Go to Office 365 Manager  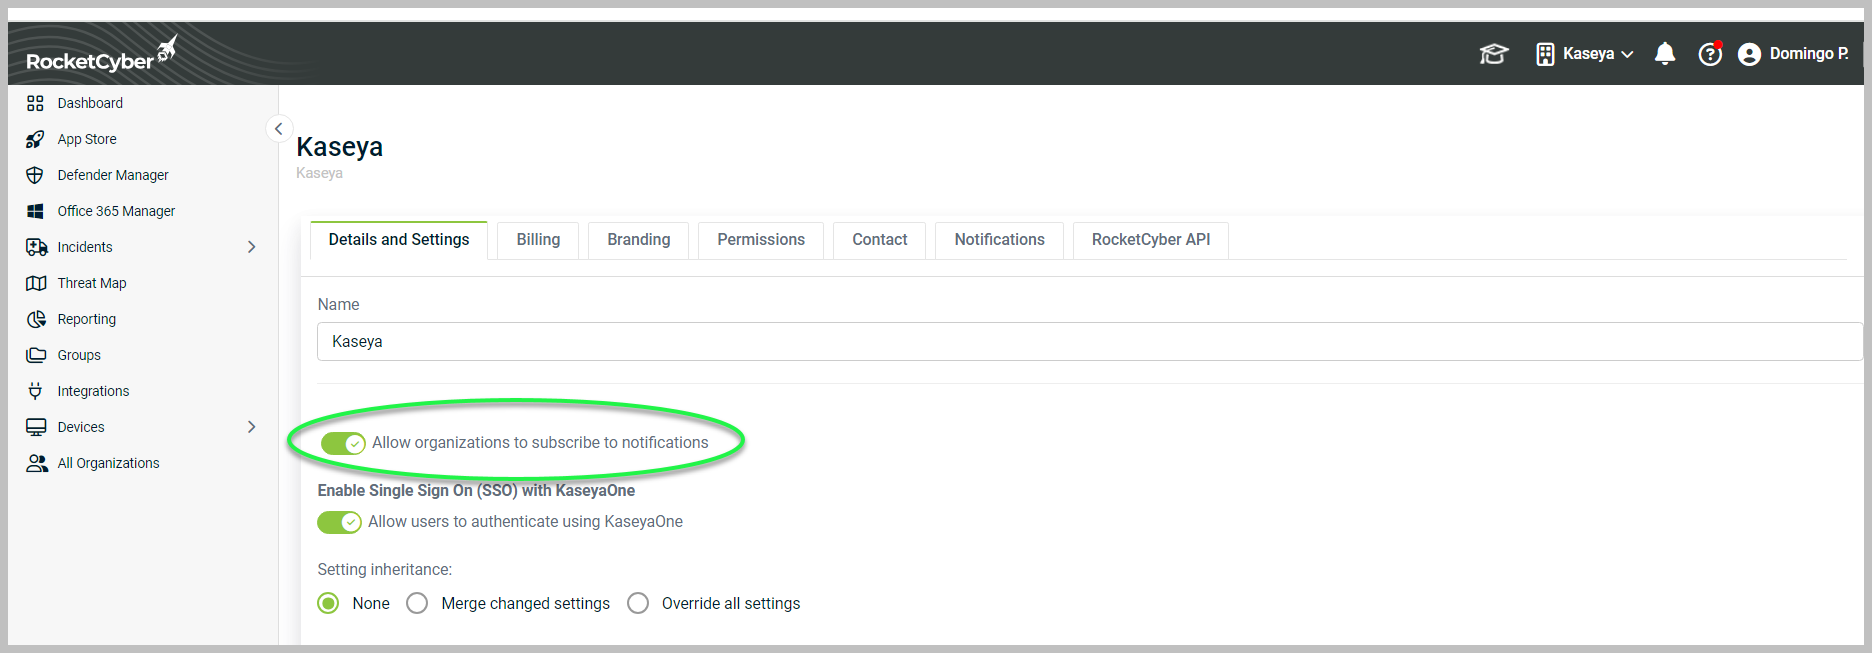click(116, 211)
